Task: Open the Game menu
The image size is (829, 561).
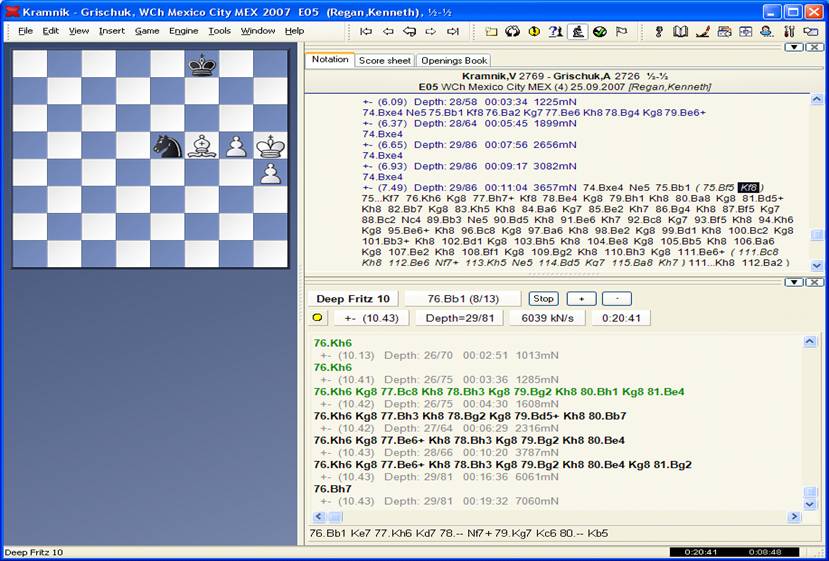Action: 147,31
